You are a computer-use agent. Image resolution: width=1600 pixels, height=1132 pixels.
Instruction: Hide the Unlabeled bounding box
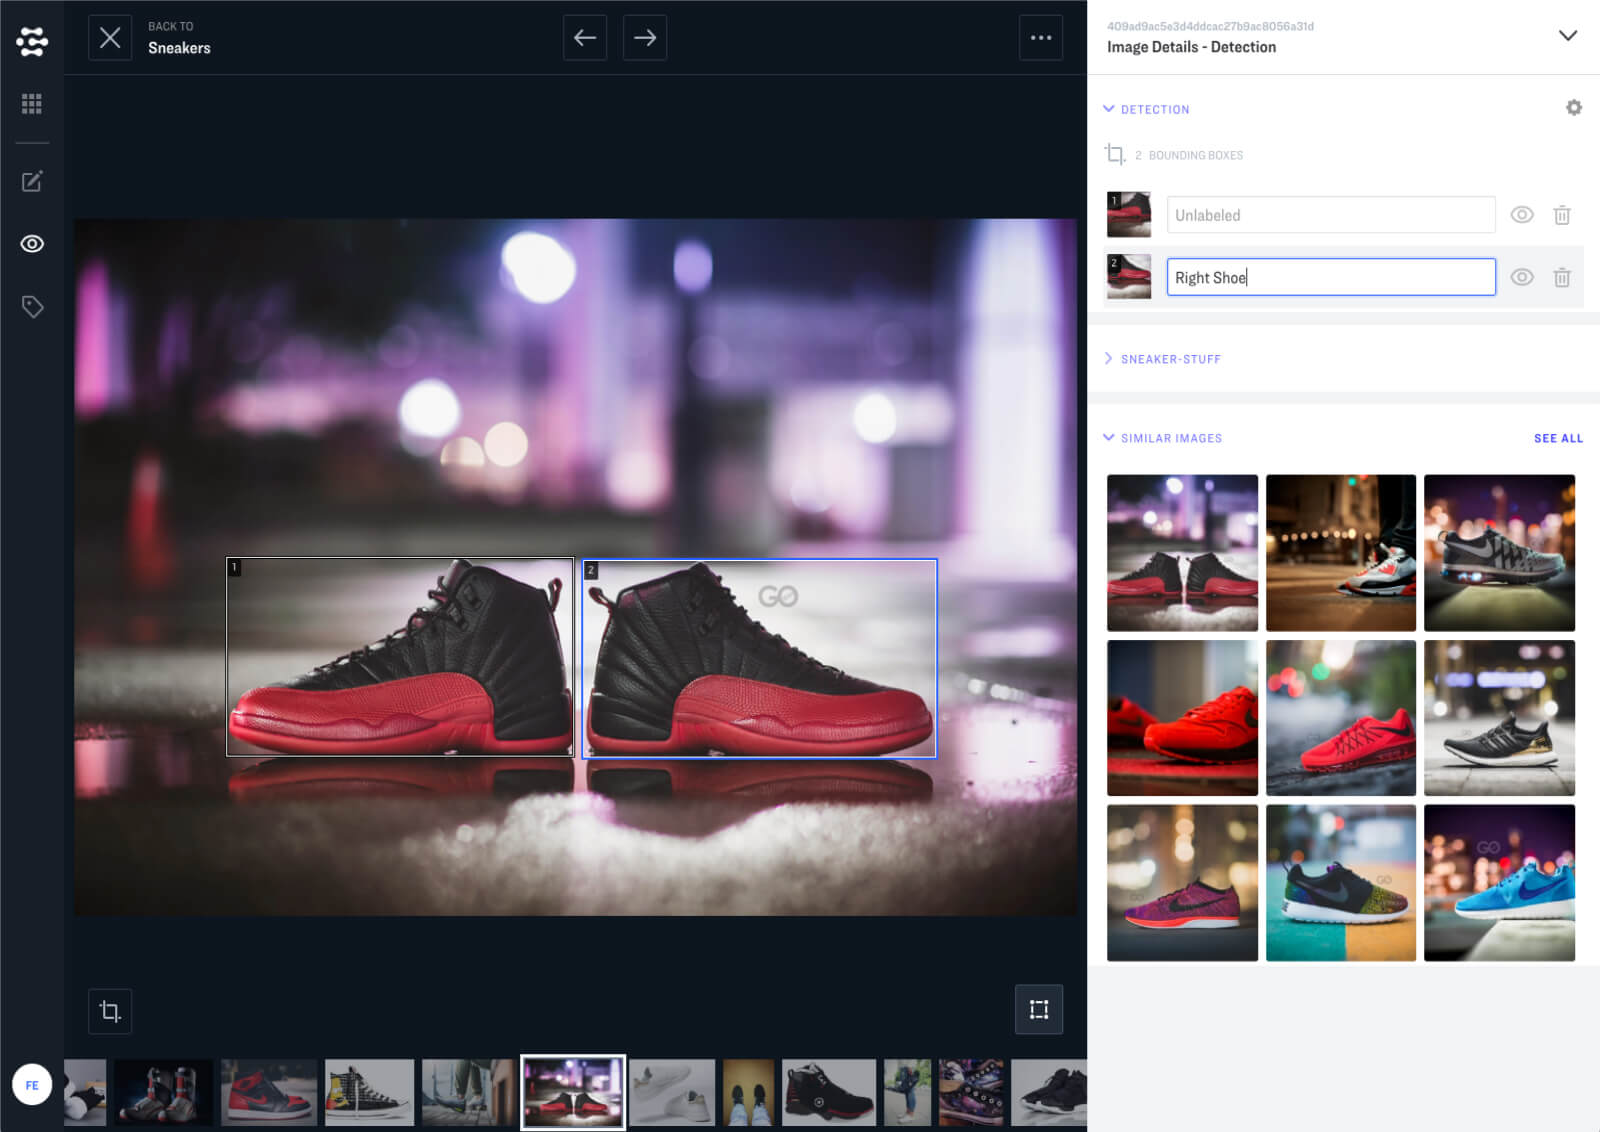[x=1522, y=215]
